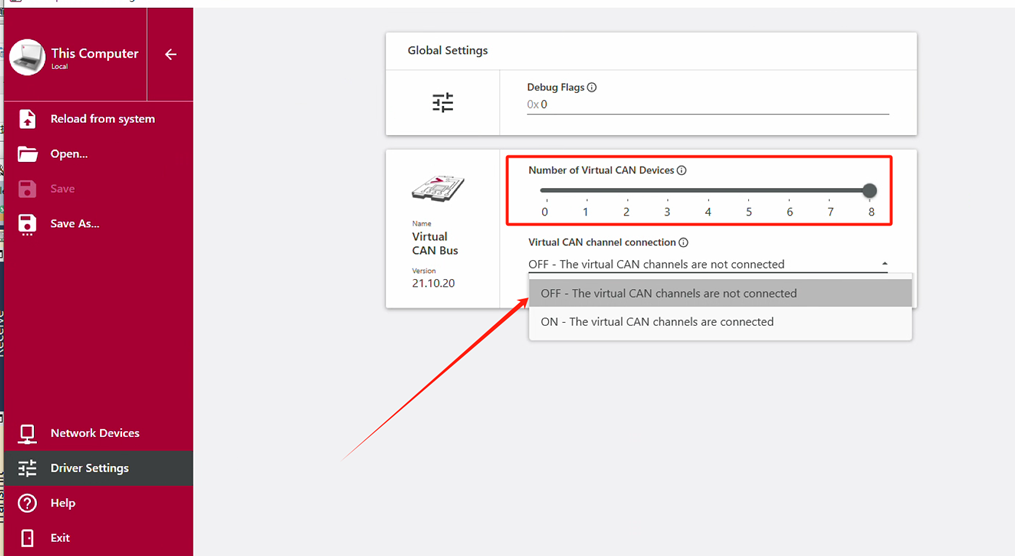This screenshot has width=1015, height=556.
Task: Click info icon next to Number of Virtual CAN Devices
Action: point(682,171)
